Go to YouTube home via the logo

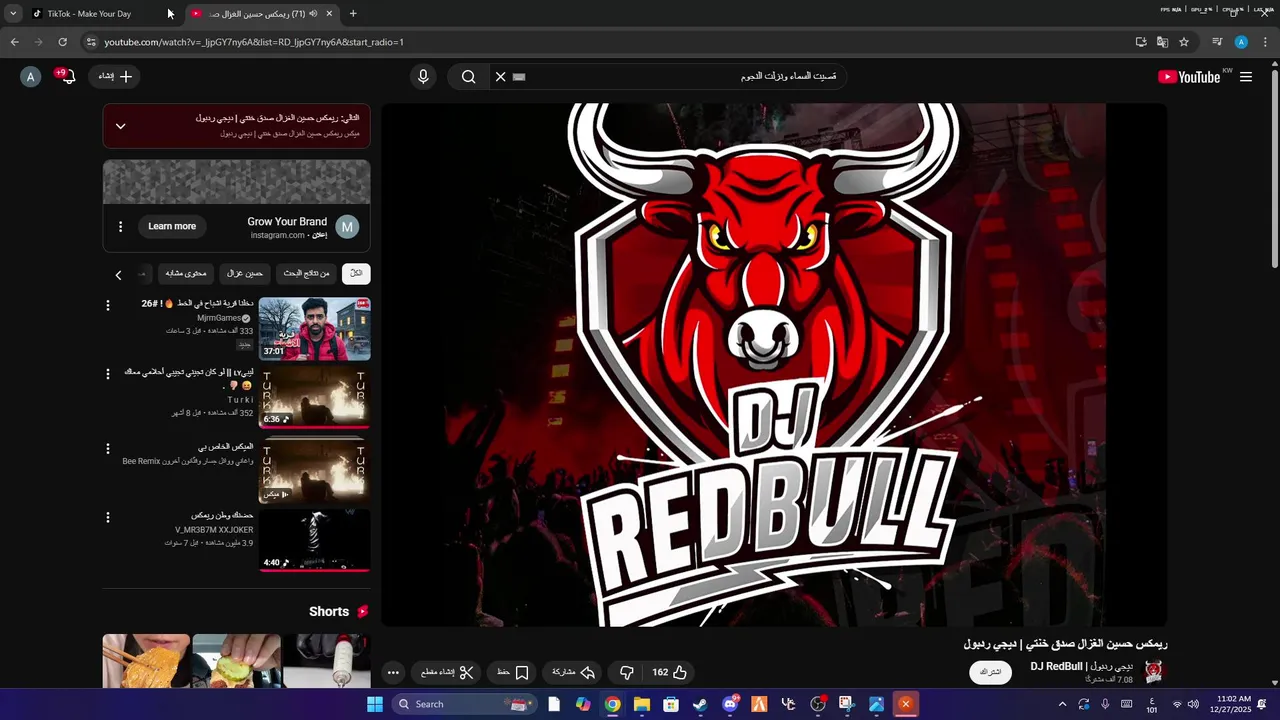(x=1189, y=77)
